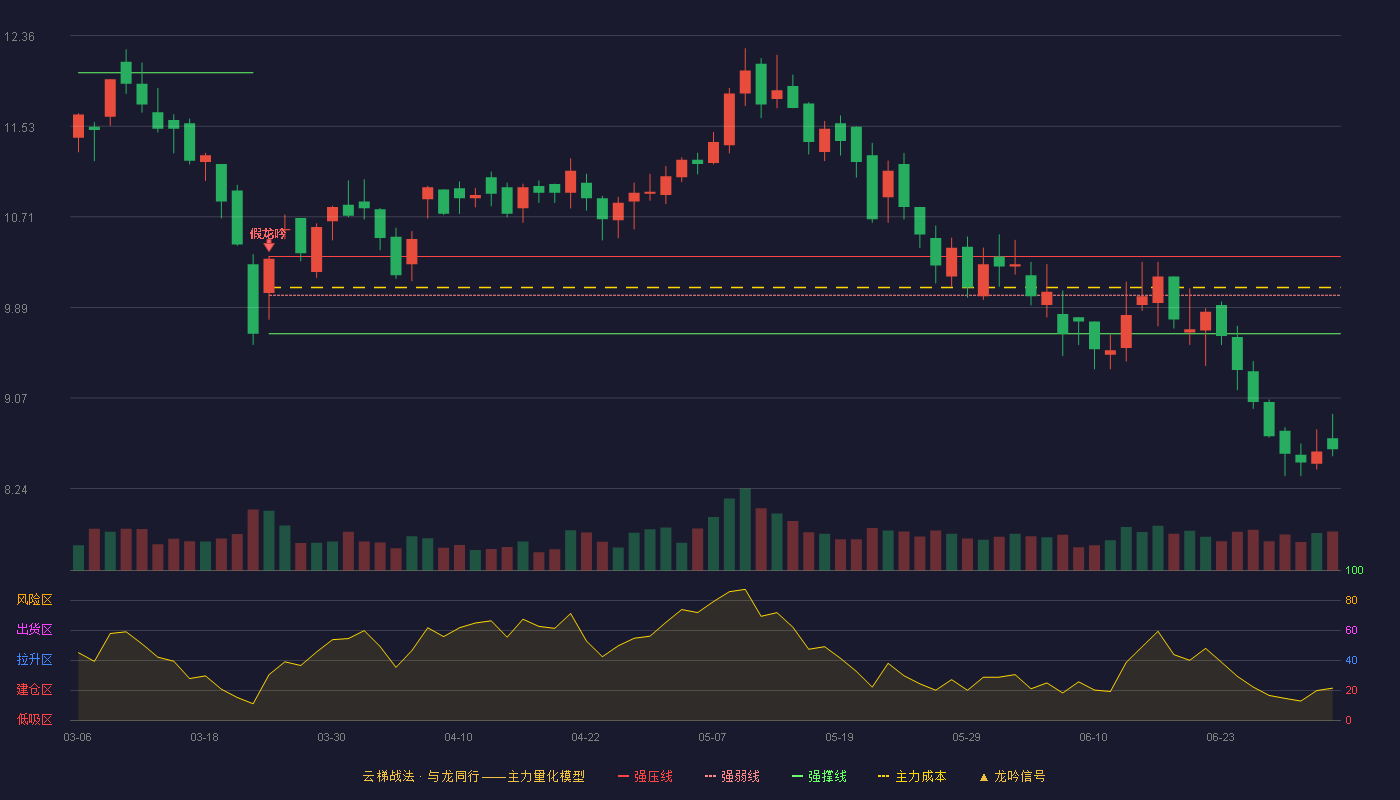The height and width of the screenshot is (800, 1400).
Task: Select the 建仓区 zone label
Action: [34, 690]
